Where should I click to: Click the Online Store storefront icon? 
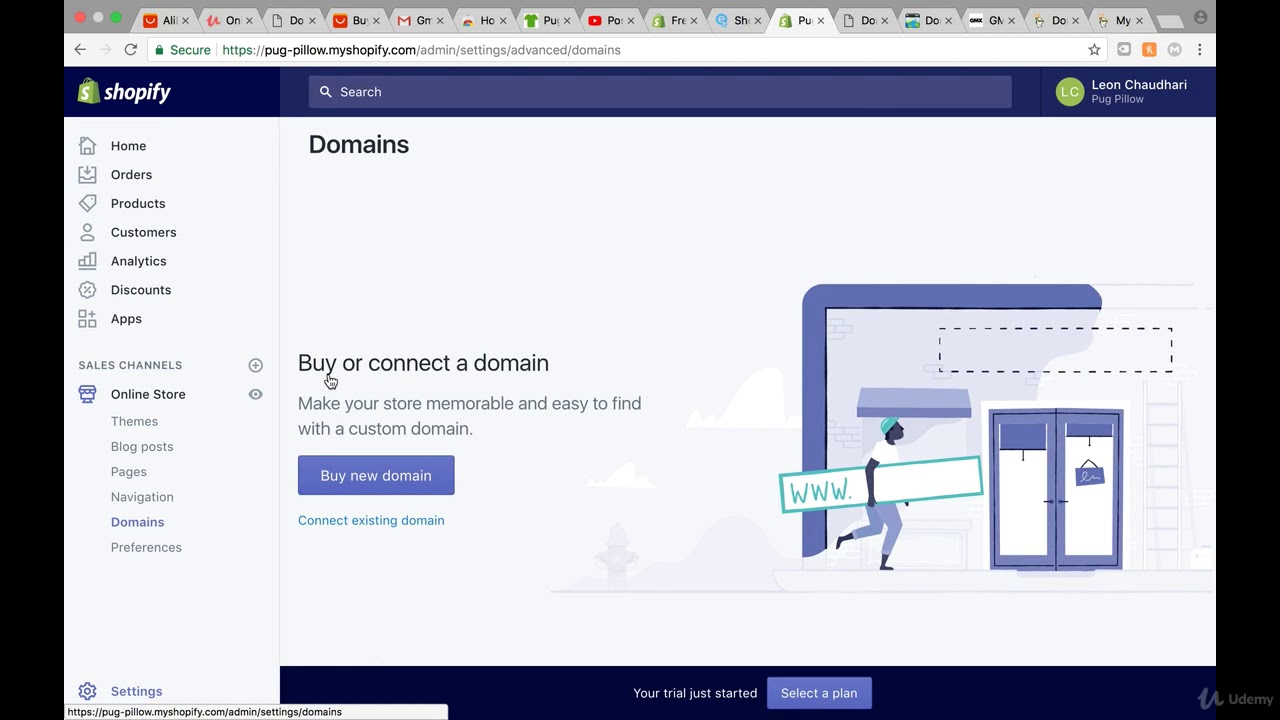click(x=88, y=394)
